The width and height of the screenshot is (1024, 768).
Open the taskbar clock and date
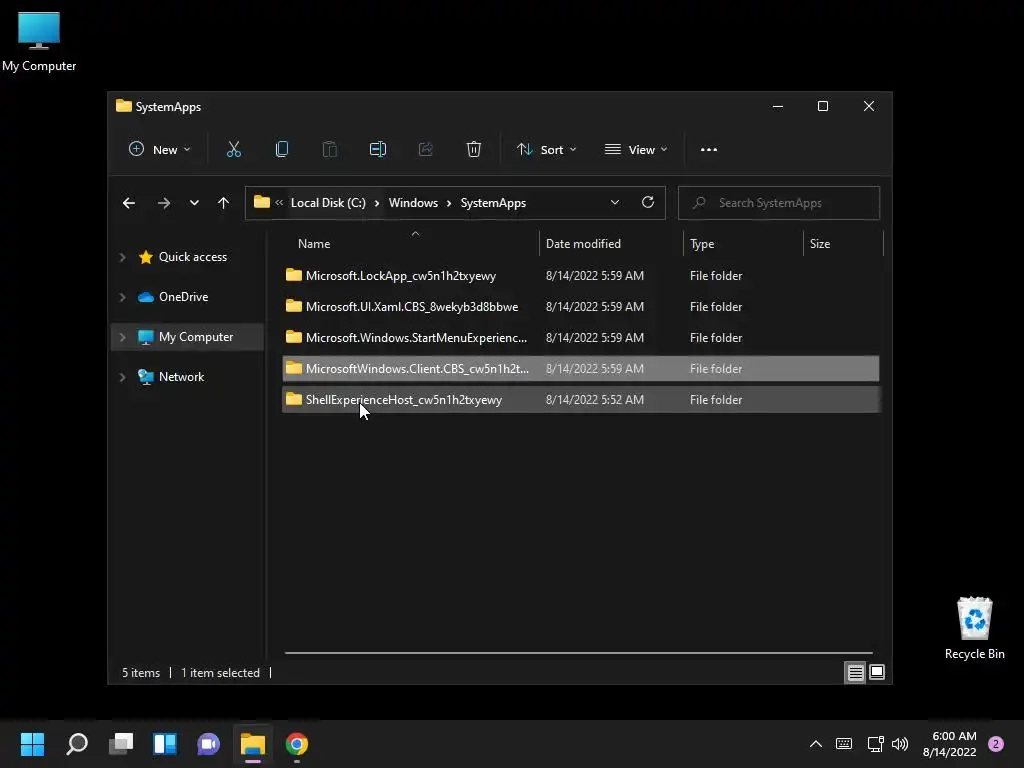[950, 744]
